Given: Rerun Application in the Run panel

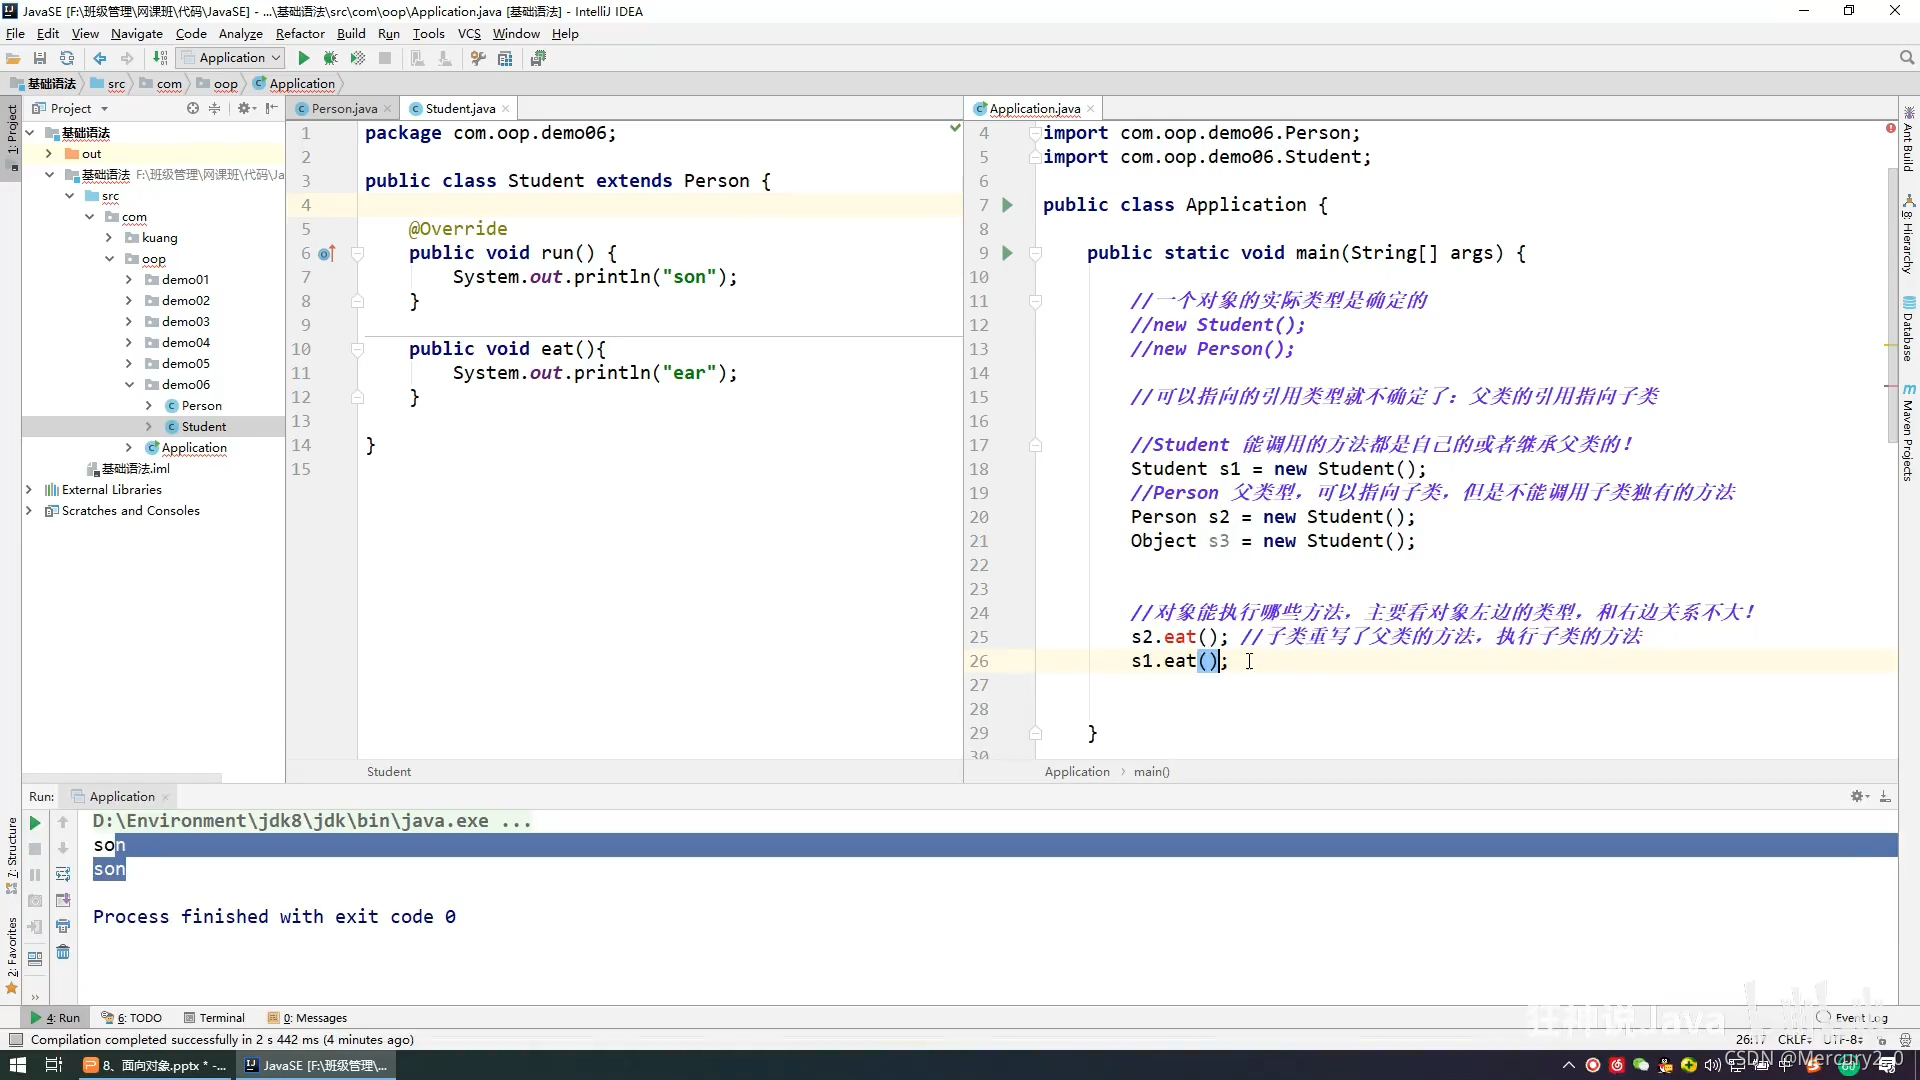Looking at the screenshot, I should [35, 822].
